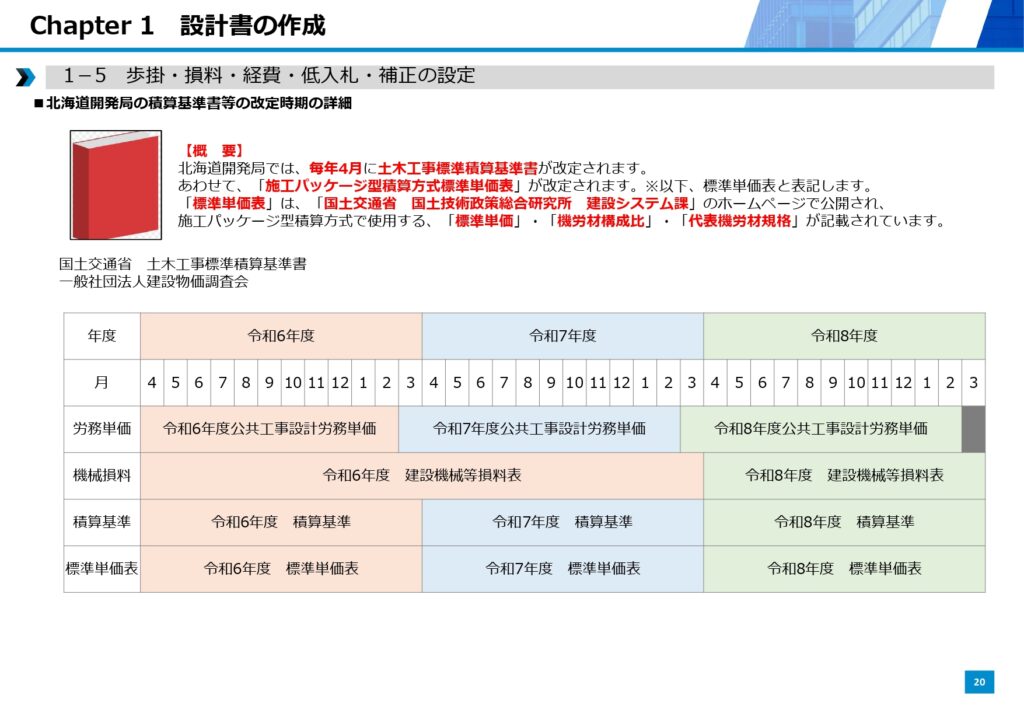Click the 労務単価 row label
Viewport: 1024px width, 724px height.
pos(102,429)
